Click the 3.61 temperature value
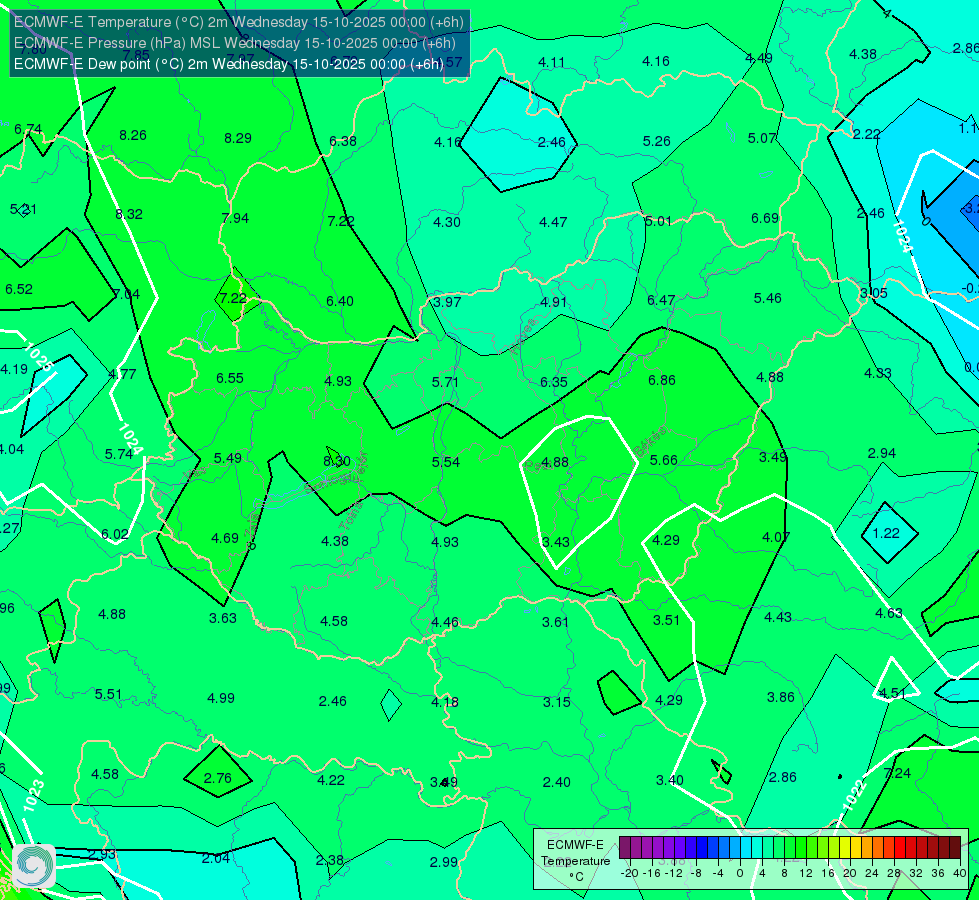This screenshot has width=979, height=900. tap(556, 622)
